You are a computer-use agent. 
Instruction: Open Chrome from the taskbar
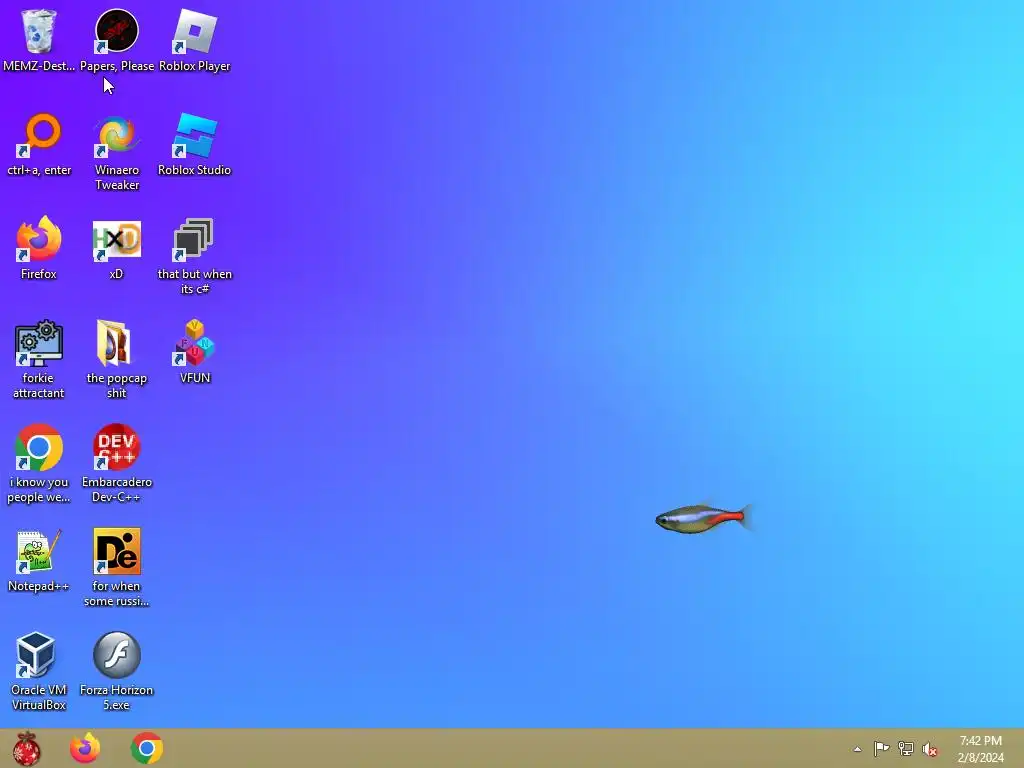click(x=147, y=748)
